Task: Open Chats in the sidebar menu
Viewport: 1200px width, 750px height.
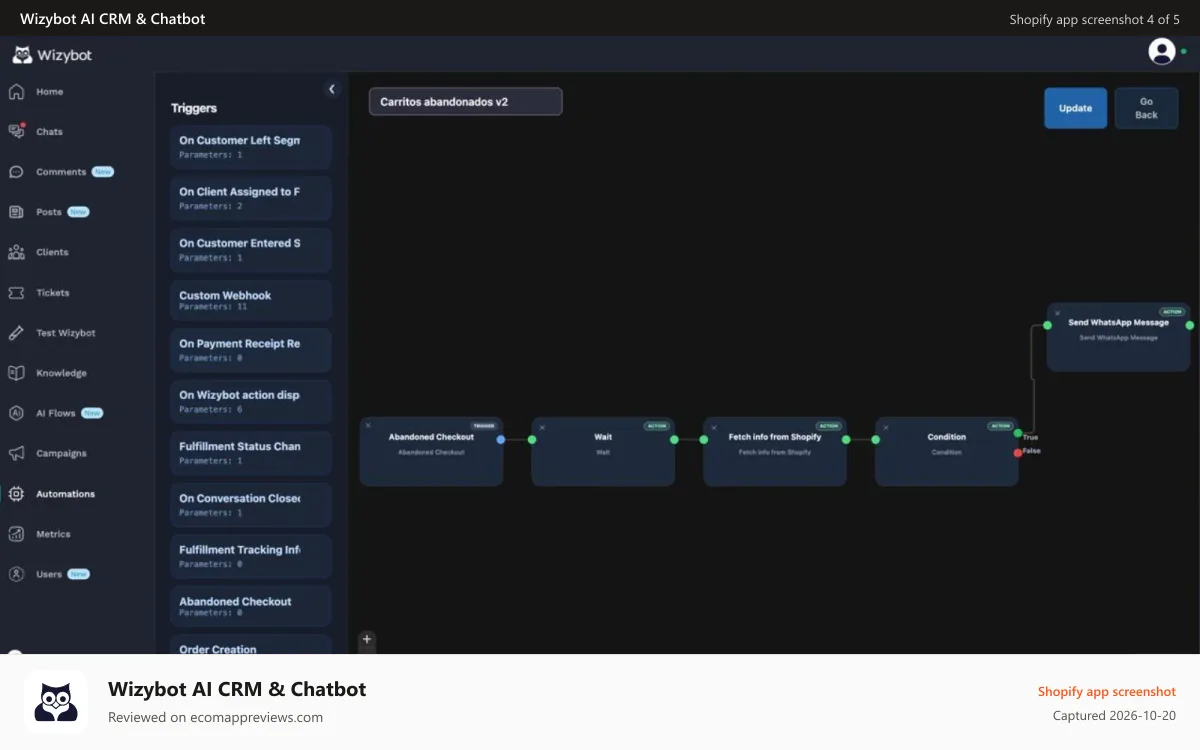Action: pos(49,132)
